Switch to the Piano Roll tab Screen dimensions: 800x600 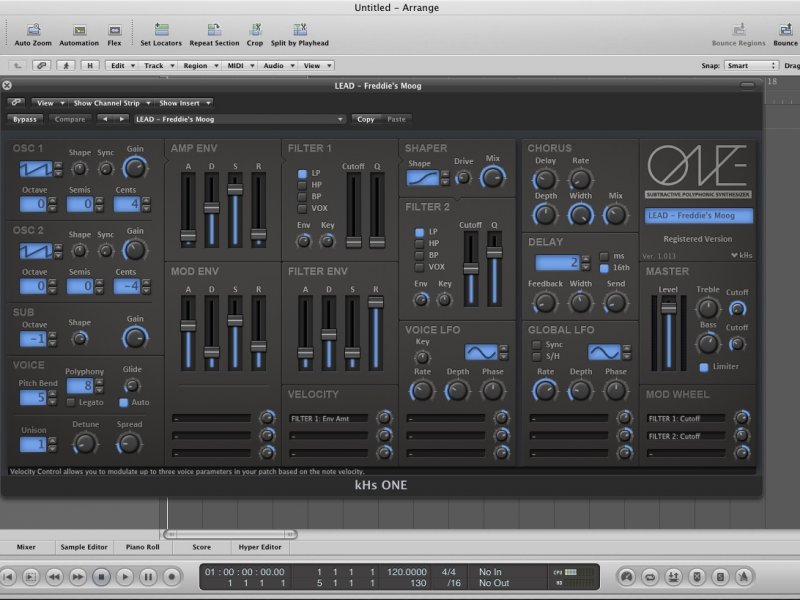coord(142,547)
